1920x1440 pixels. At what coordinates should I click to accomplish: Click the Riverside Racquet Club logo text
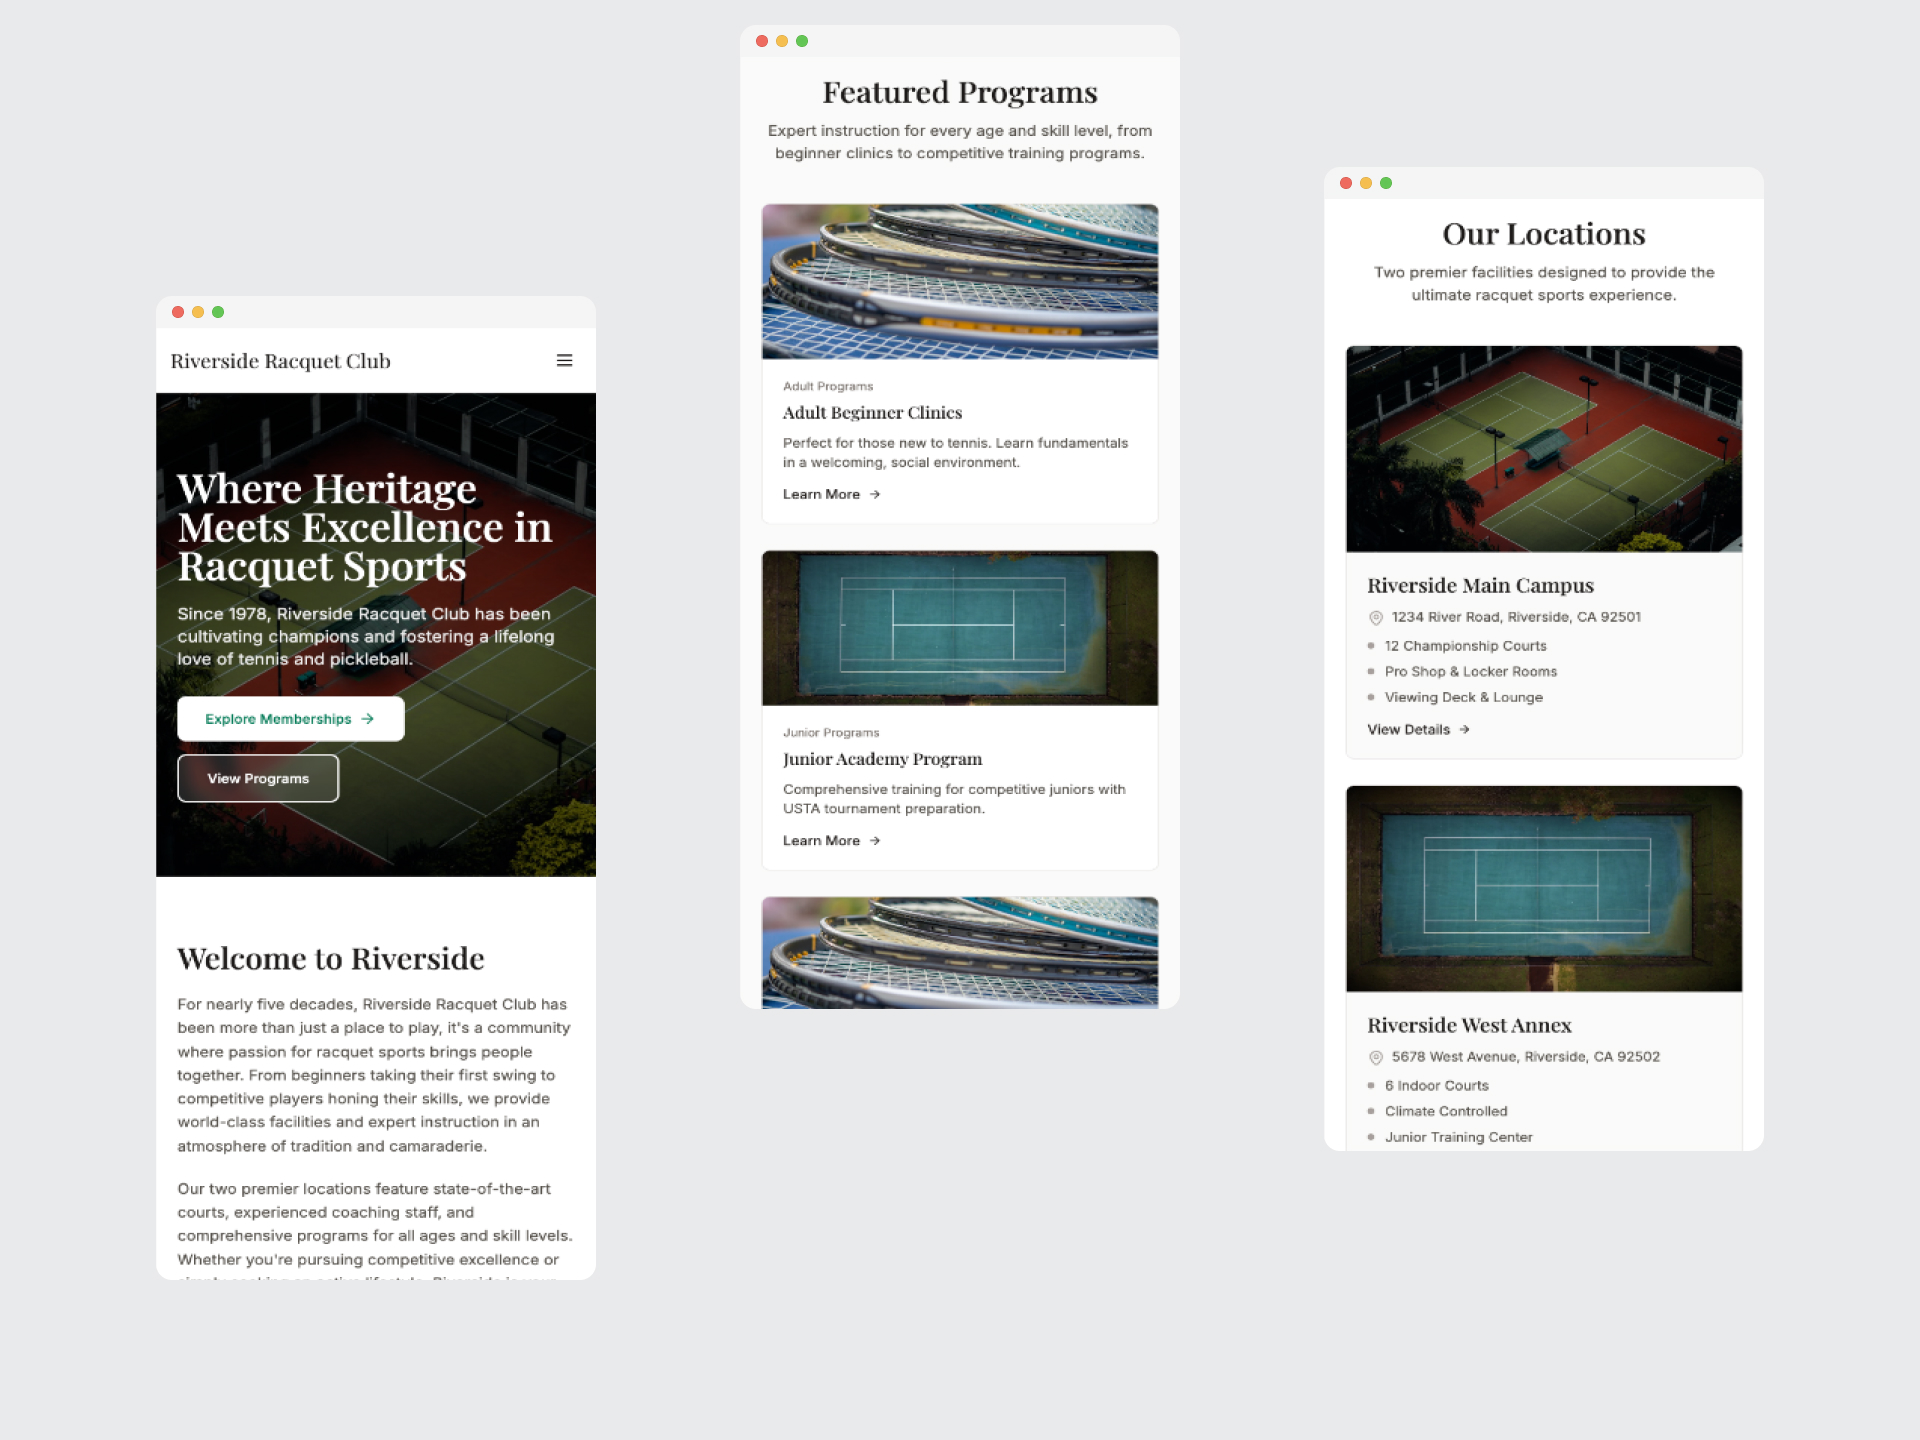pos(280,361)
